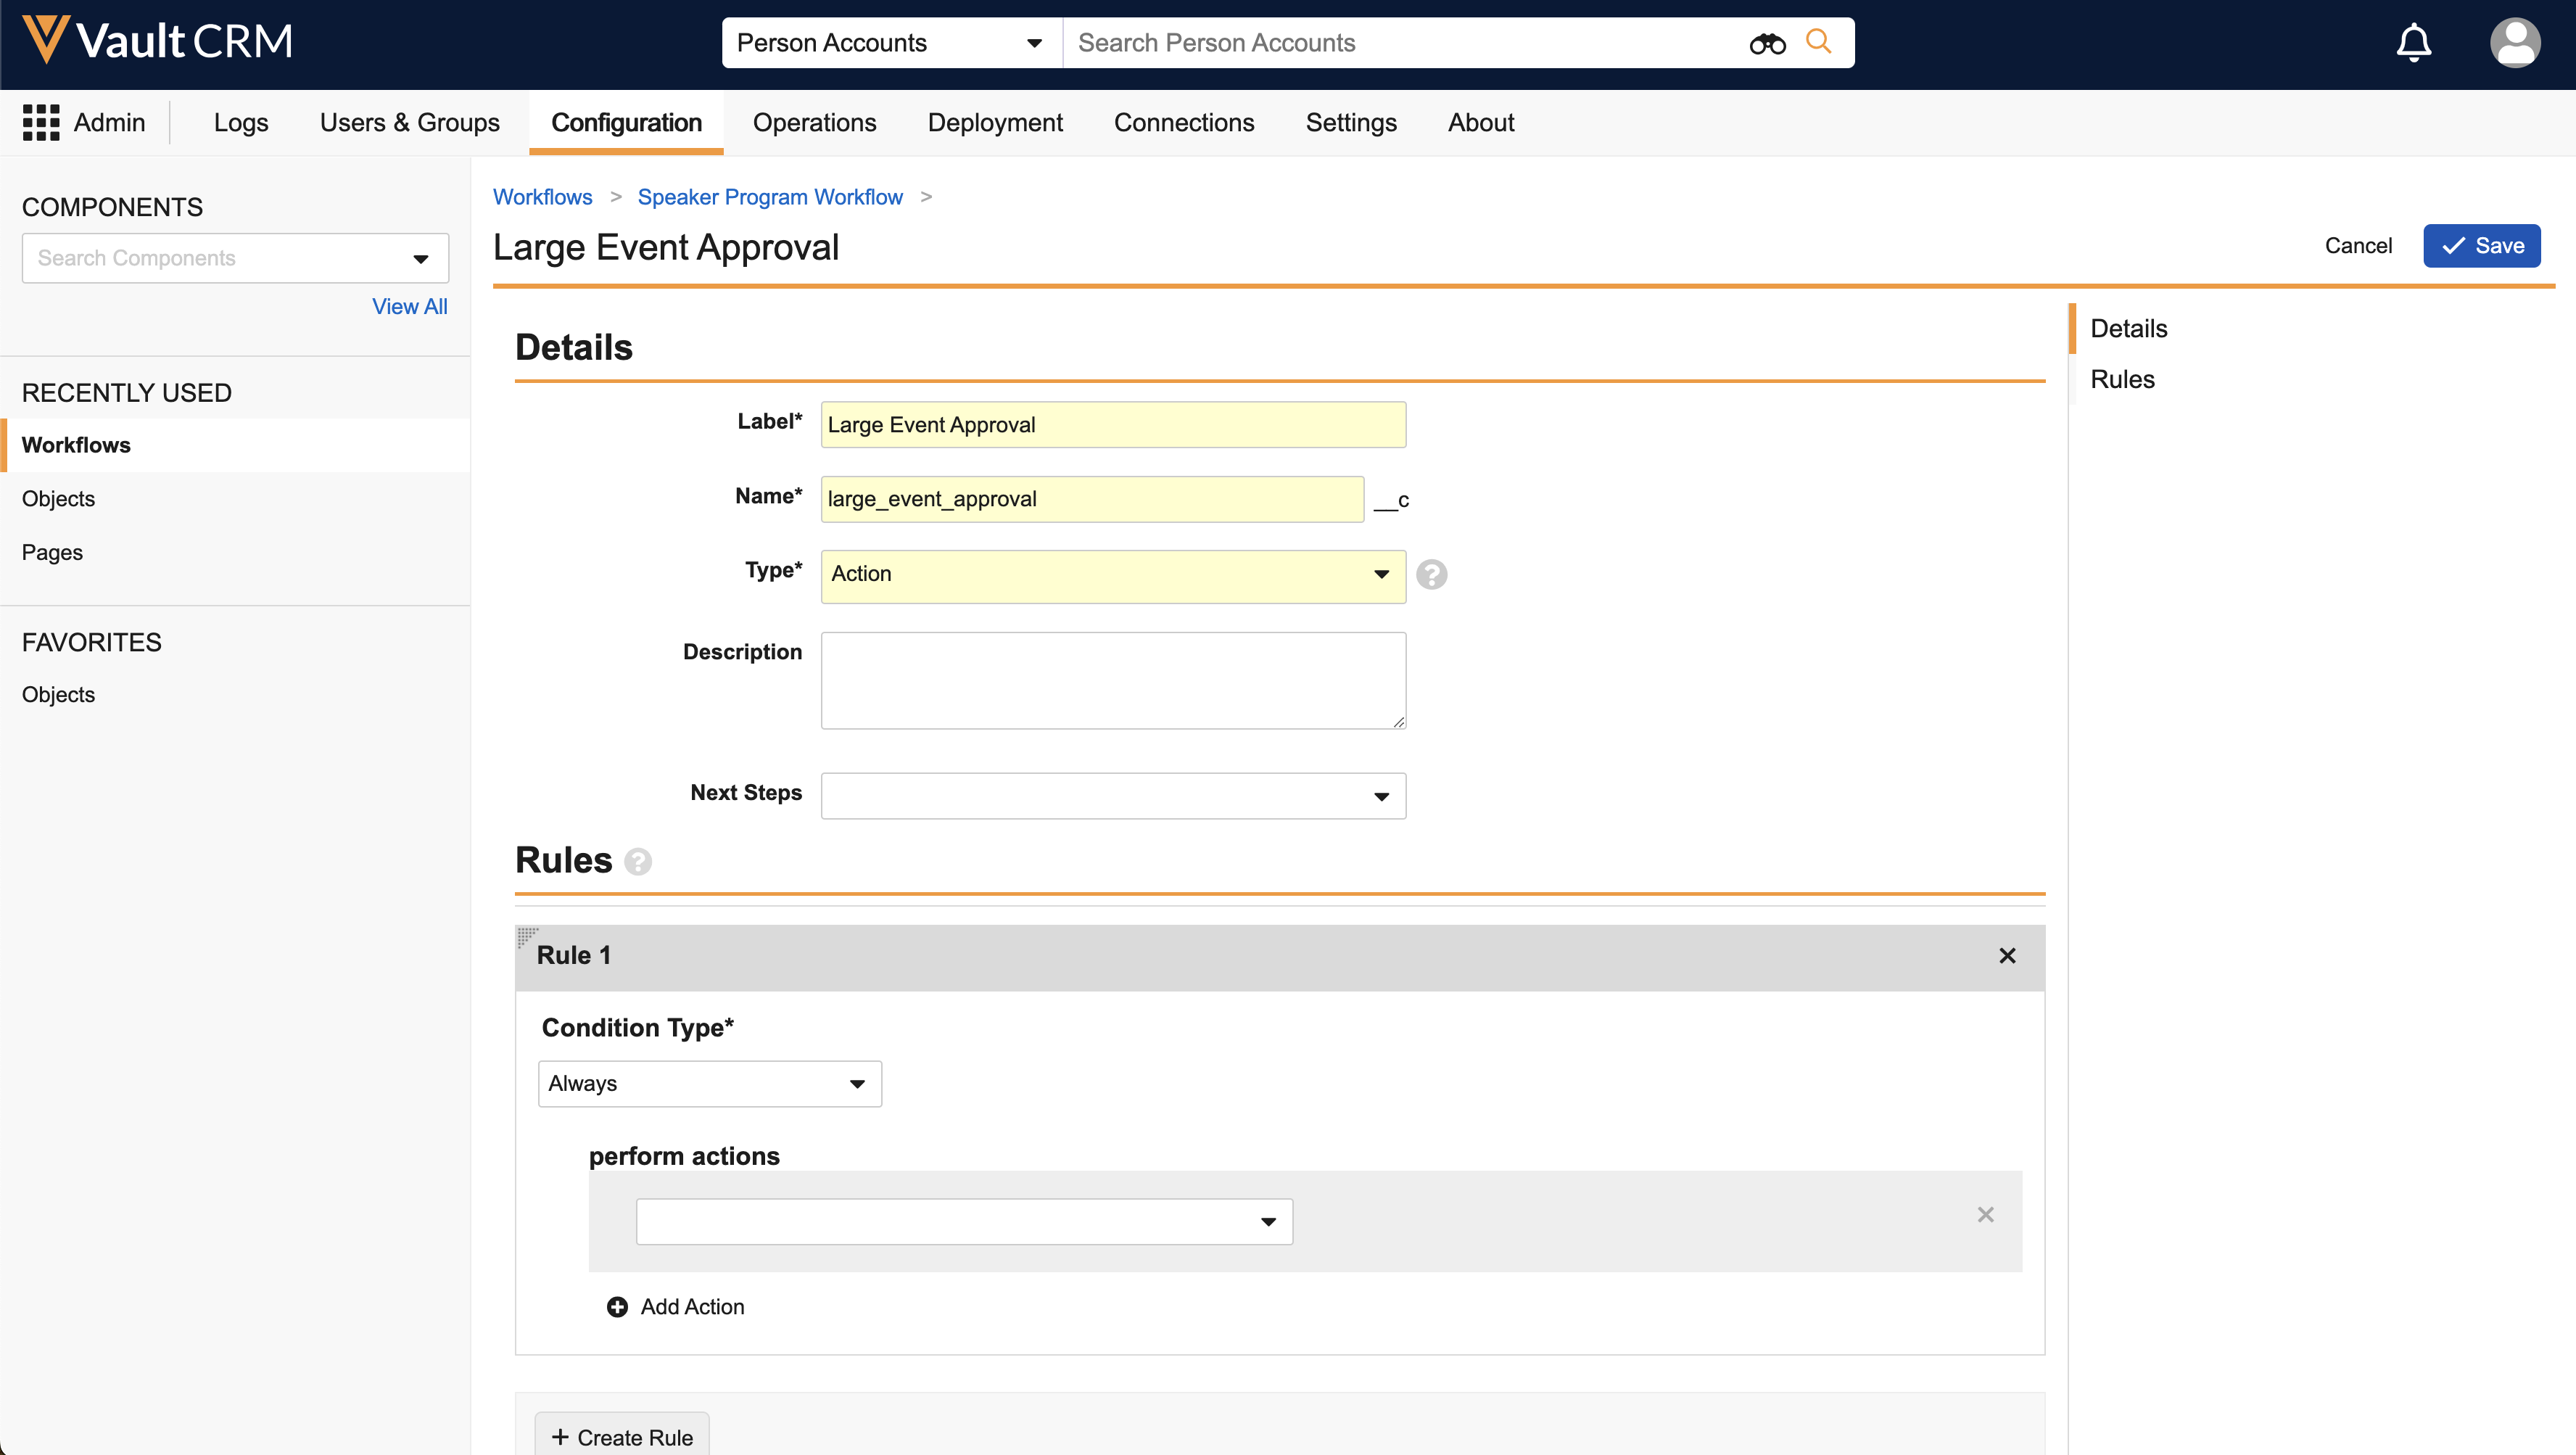Image resolution: width=2576 pixels, height=1455 pixels.
Task: Click the Rules section help icon
Action: pyautogui.click(x=638, y=861)
